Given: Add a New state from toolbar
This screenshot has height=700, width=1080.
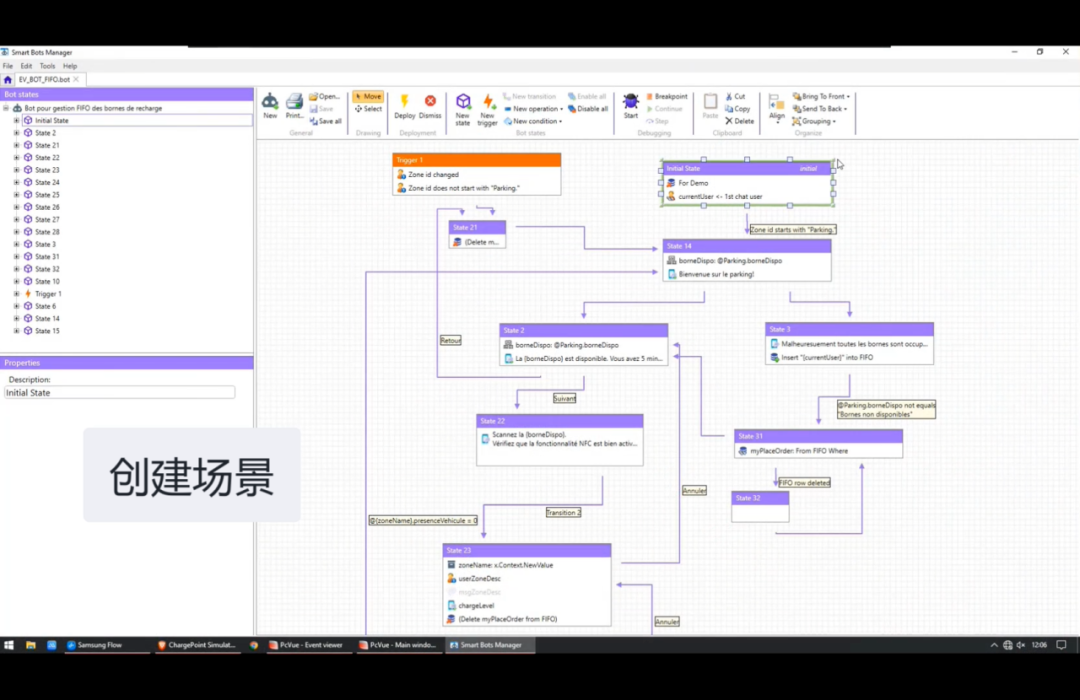Looking at the screenshot, I should (x=463, y=109).
